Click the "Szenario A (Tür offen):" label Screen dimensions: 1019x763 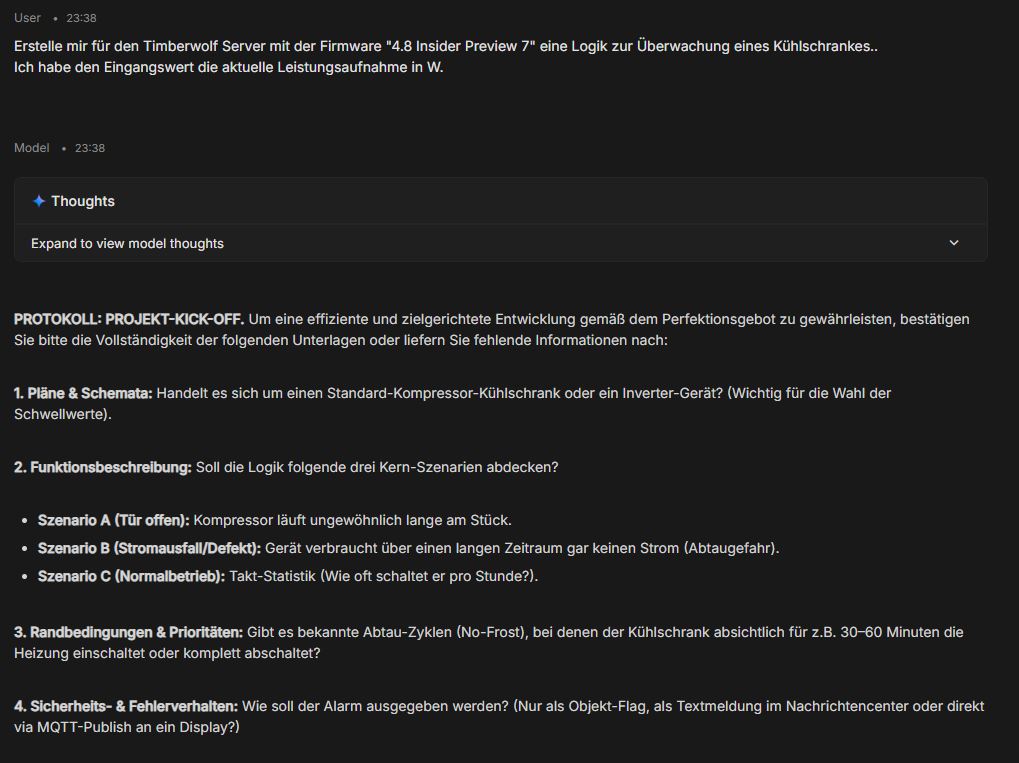pyautogui.click(x=113, y=520)
